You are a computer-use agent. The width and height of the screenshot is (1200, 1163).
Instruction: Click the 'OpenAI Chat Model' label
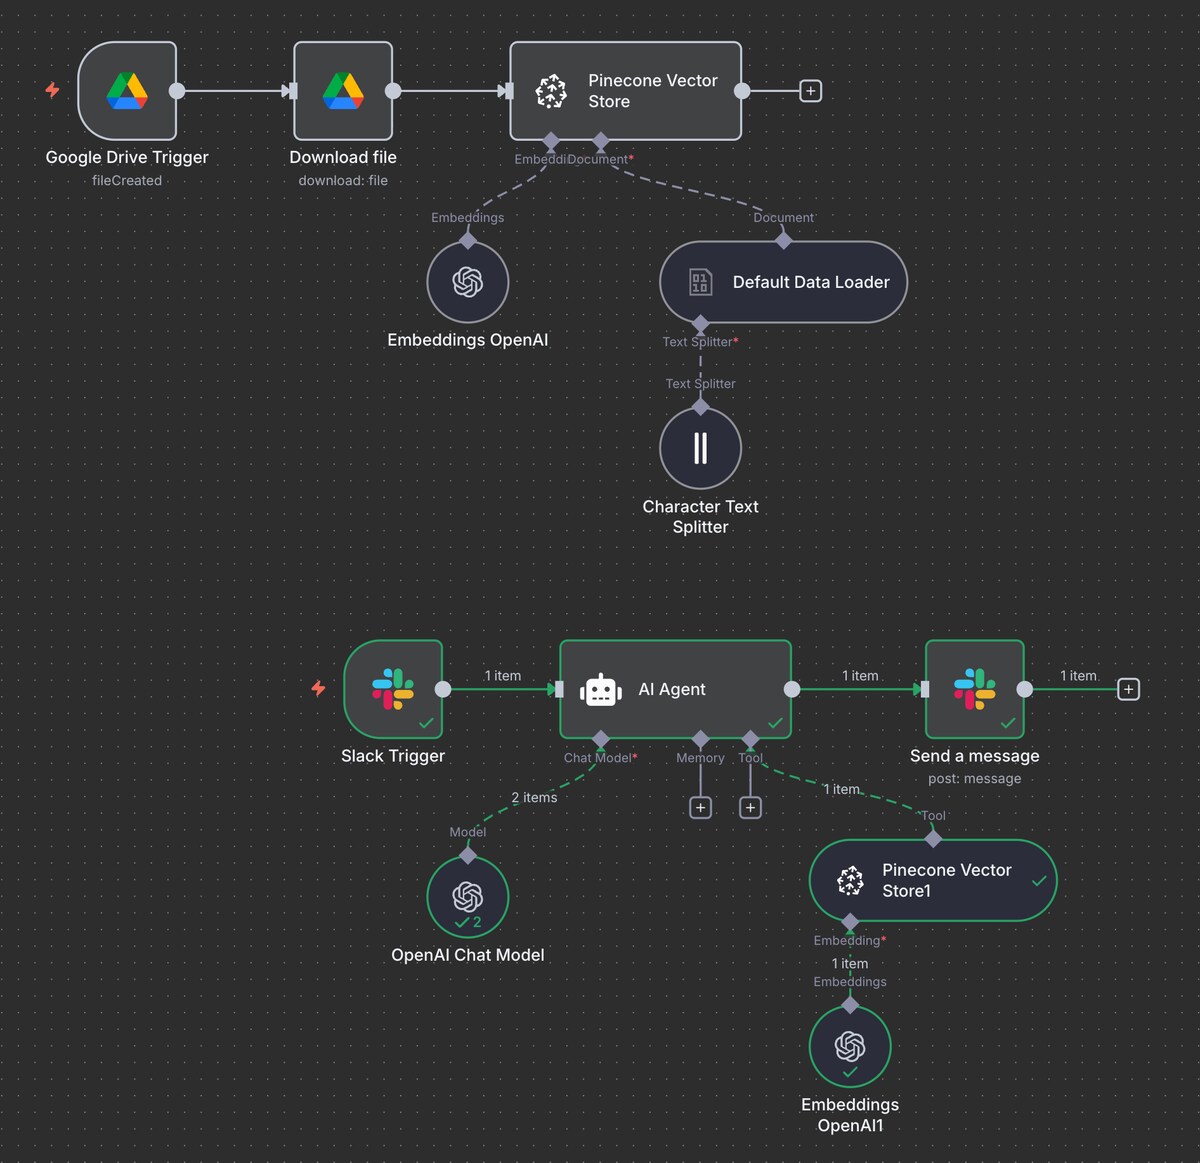click(468, 955)
